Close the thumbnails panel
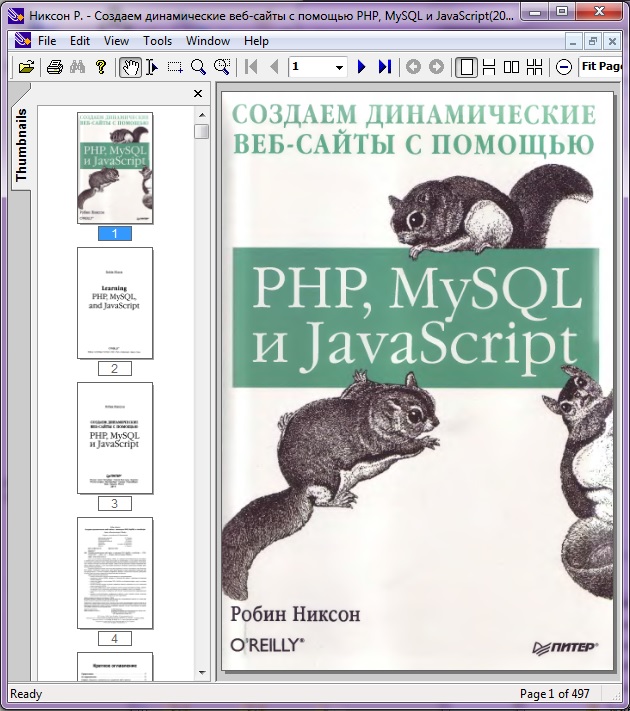630x711 pixels. tap(198, 93)
